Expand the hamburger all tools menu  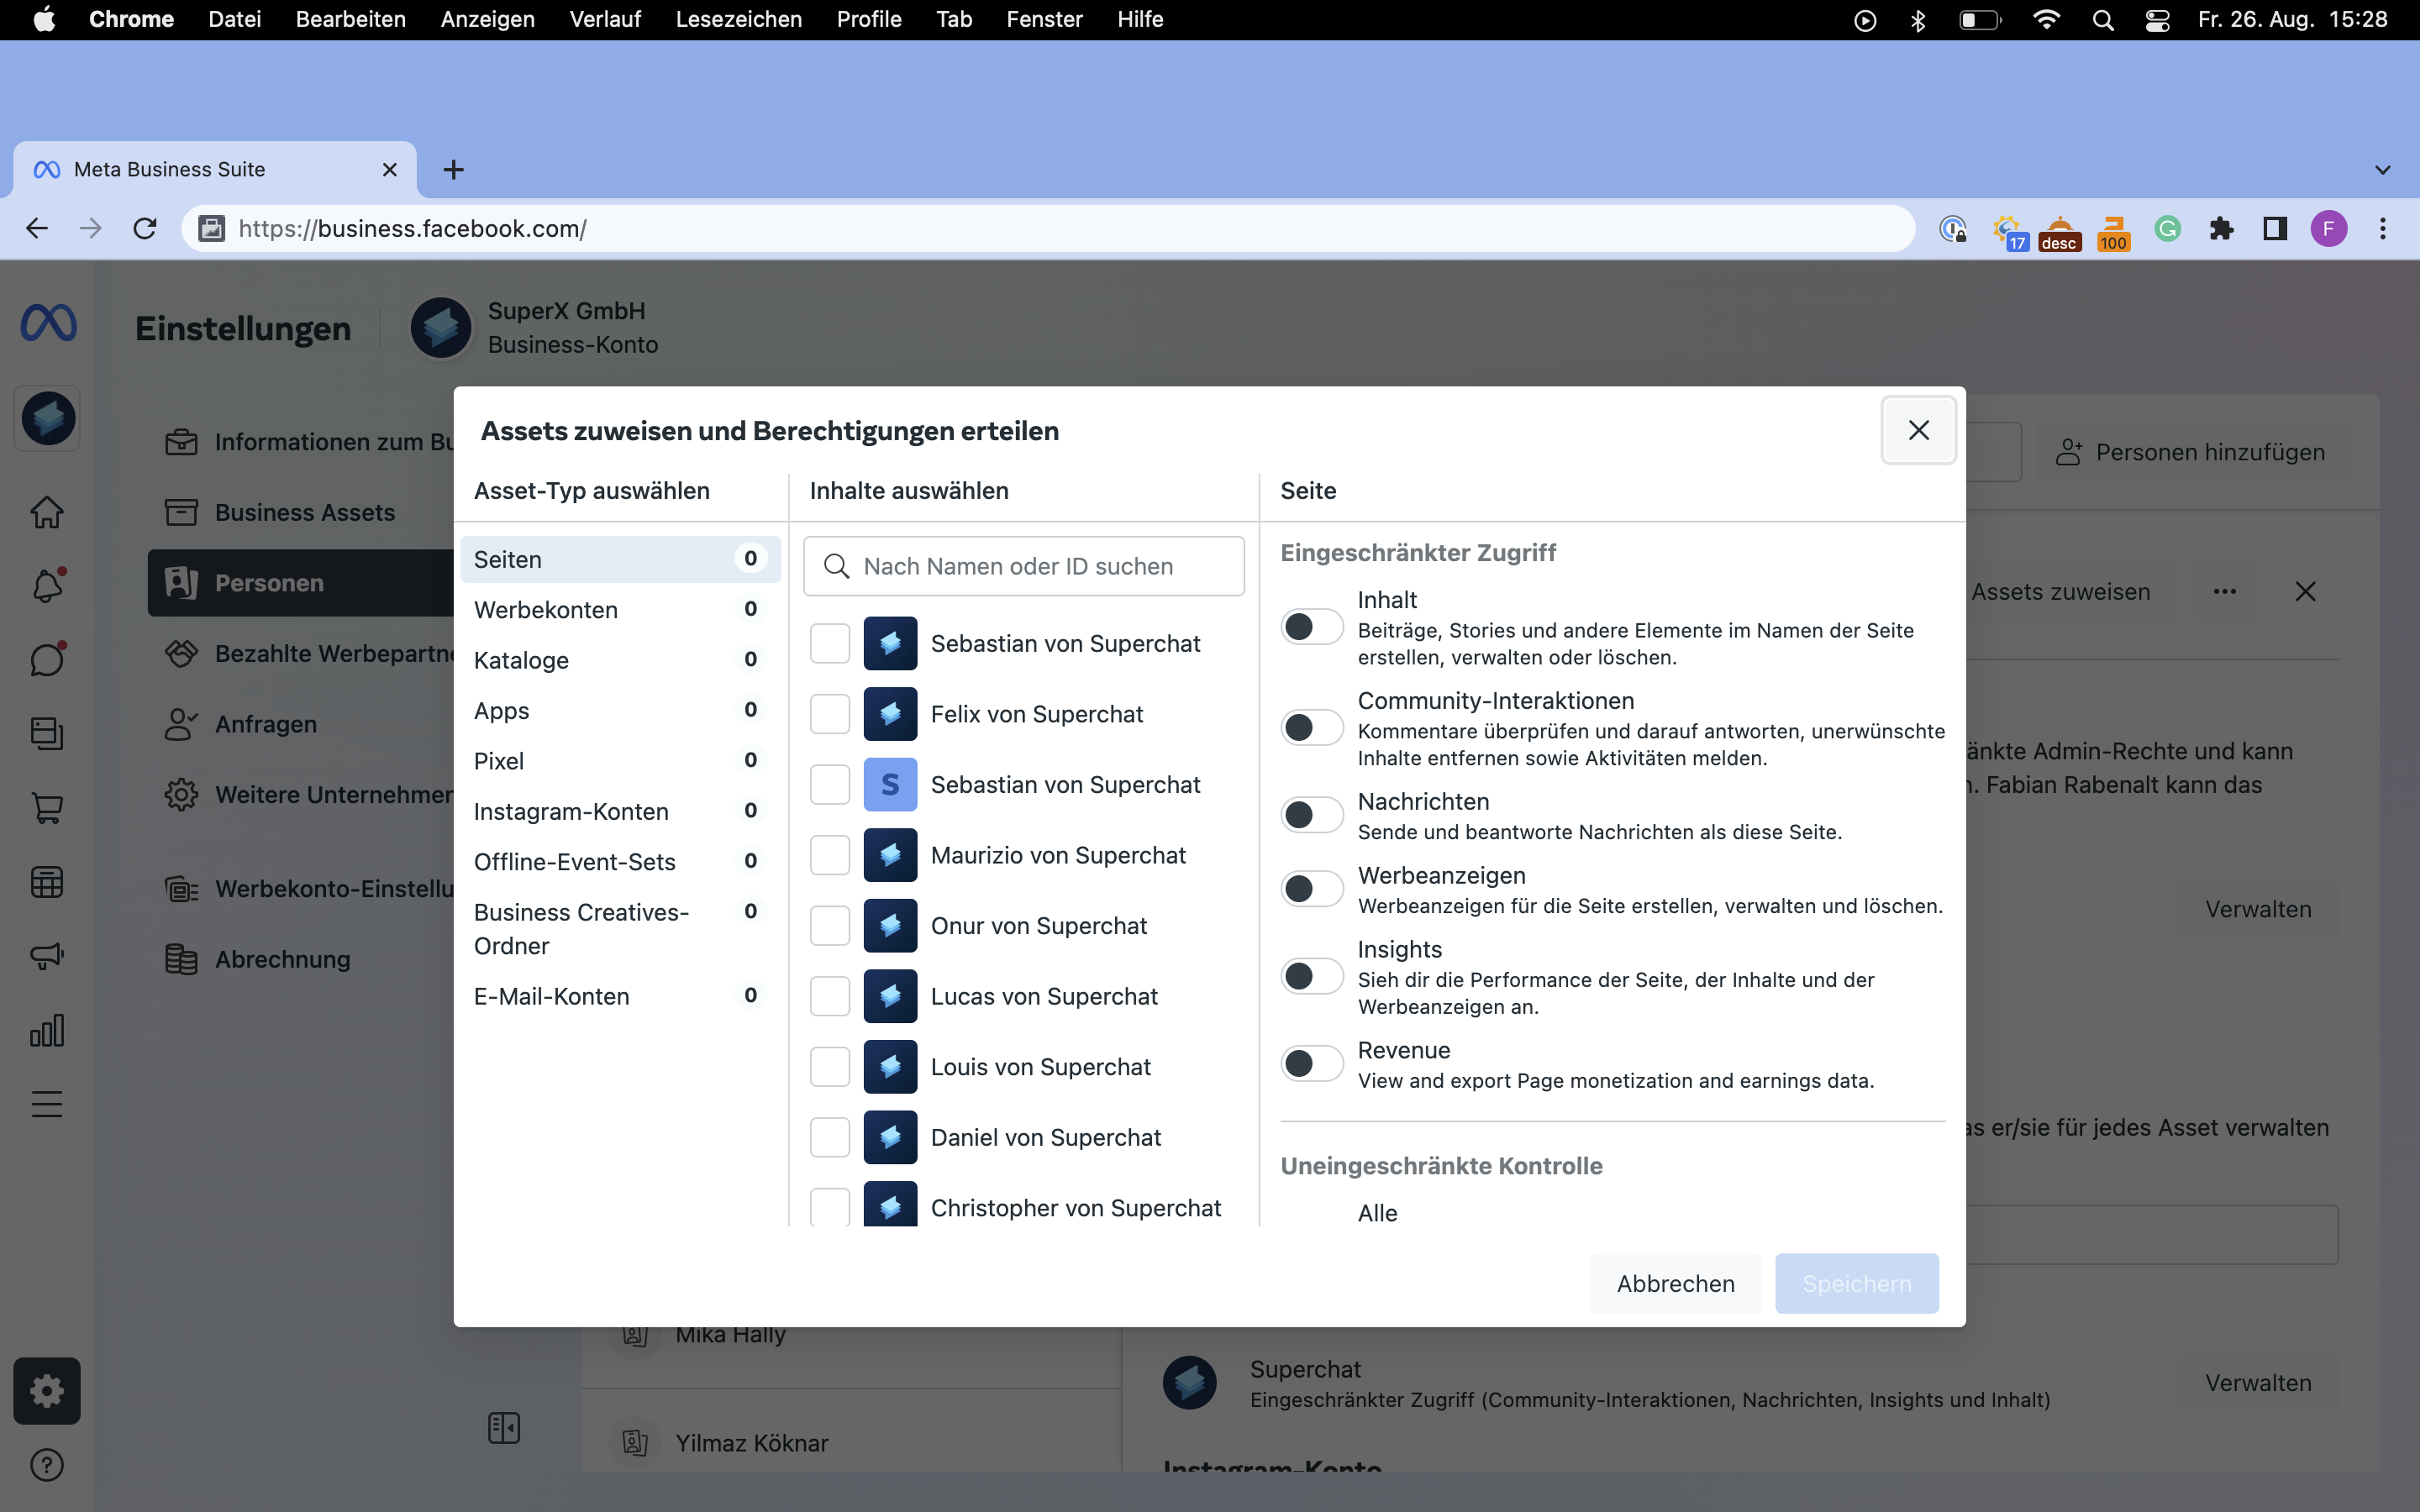point(47,1104)
